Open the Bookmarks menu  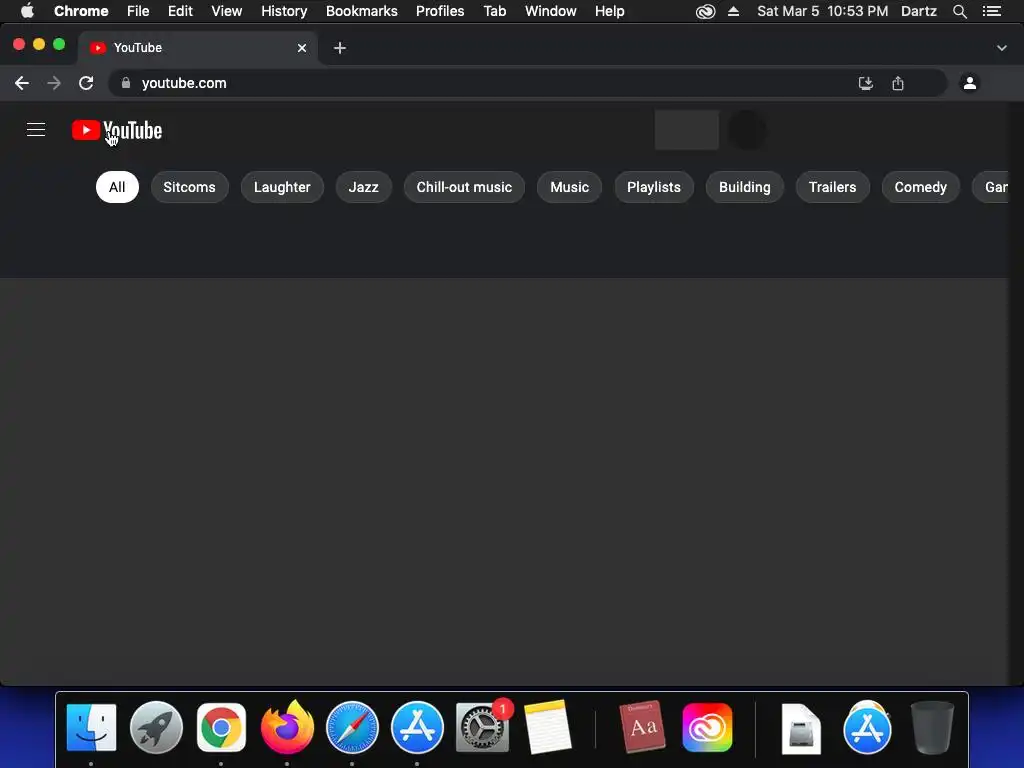point(362,11)
